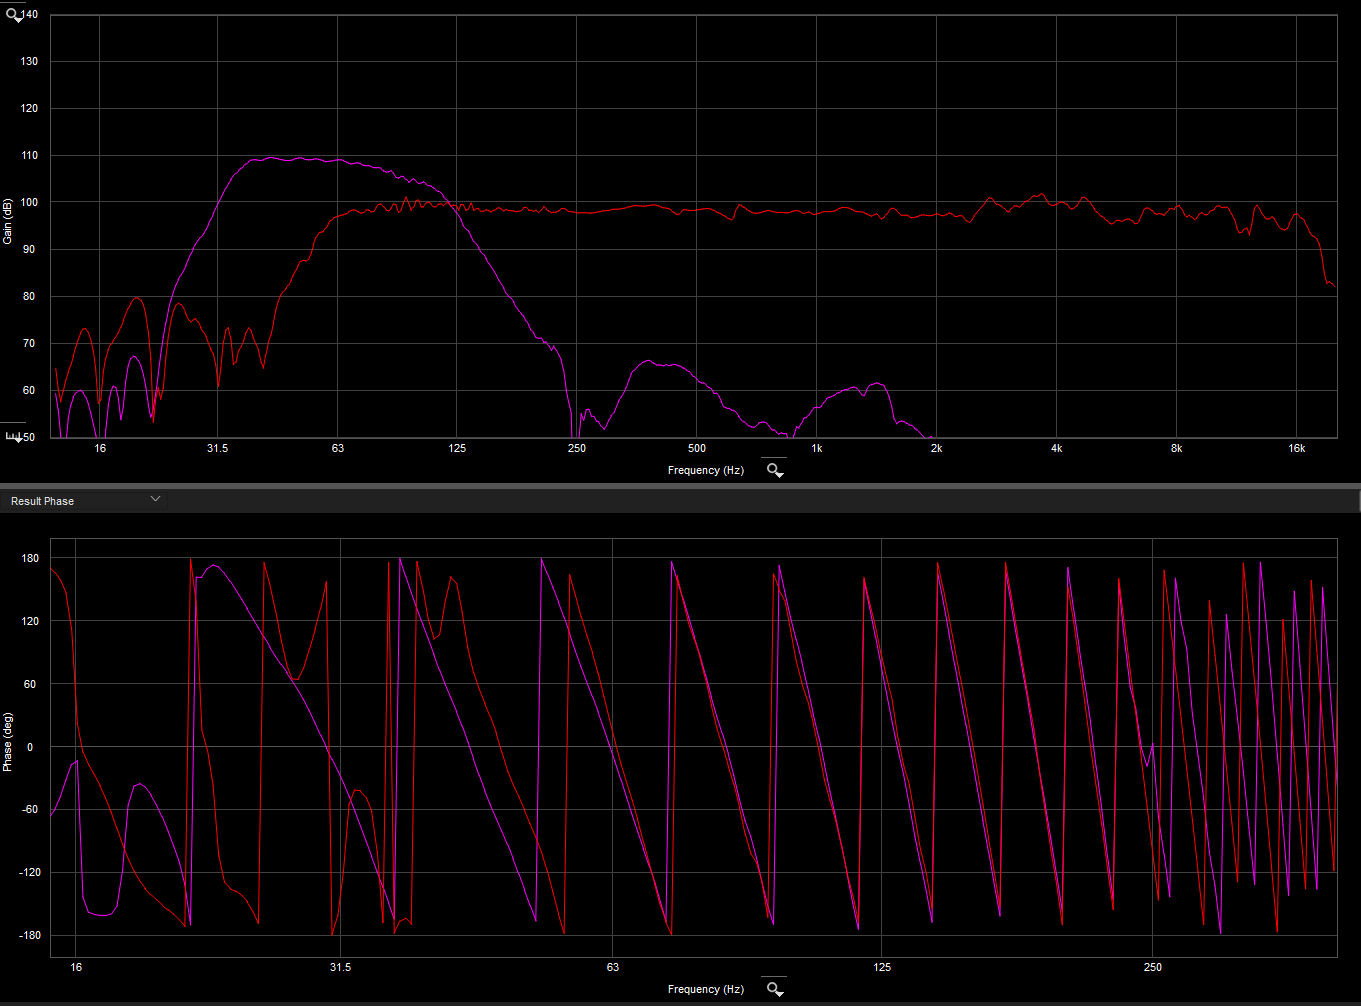Screen dimensions: 1361x1006
Task: Open frequency zoom magnifier under the phase graph
Action: click(774, 989)
